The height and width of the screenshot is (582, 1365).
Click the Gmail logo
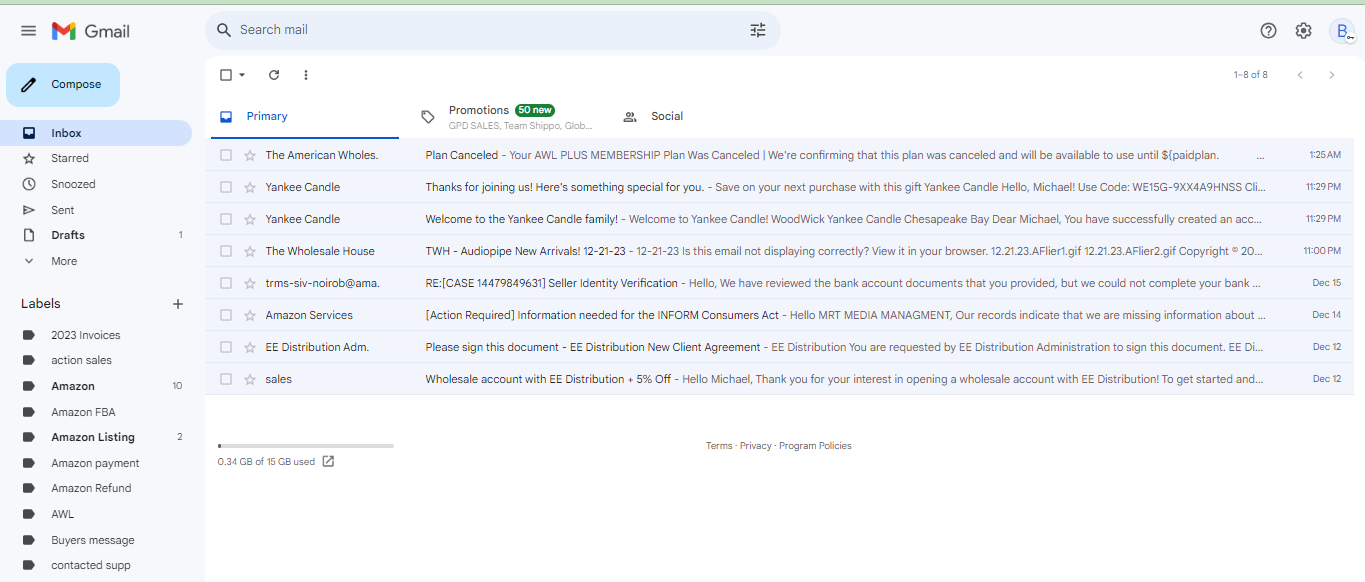(x=91, y=31)
